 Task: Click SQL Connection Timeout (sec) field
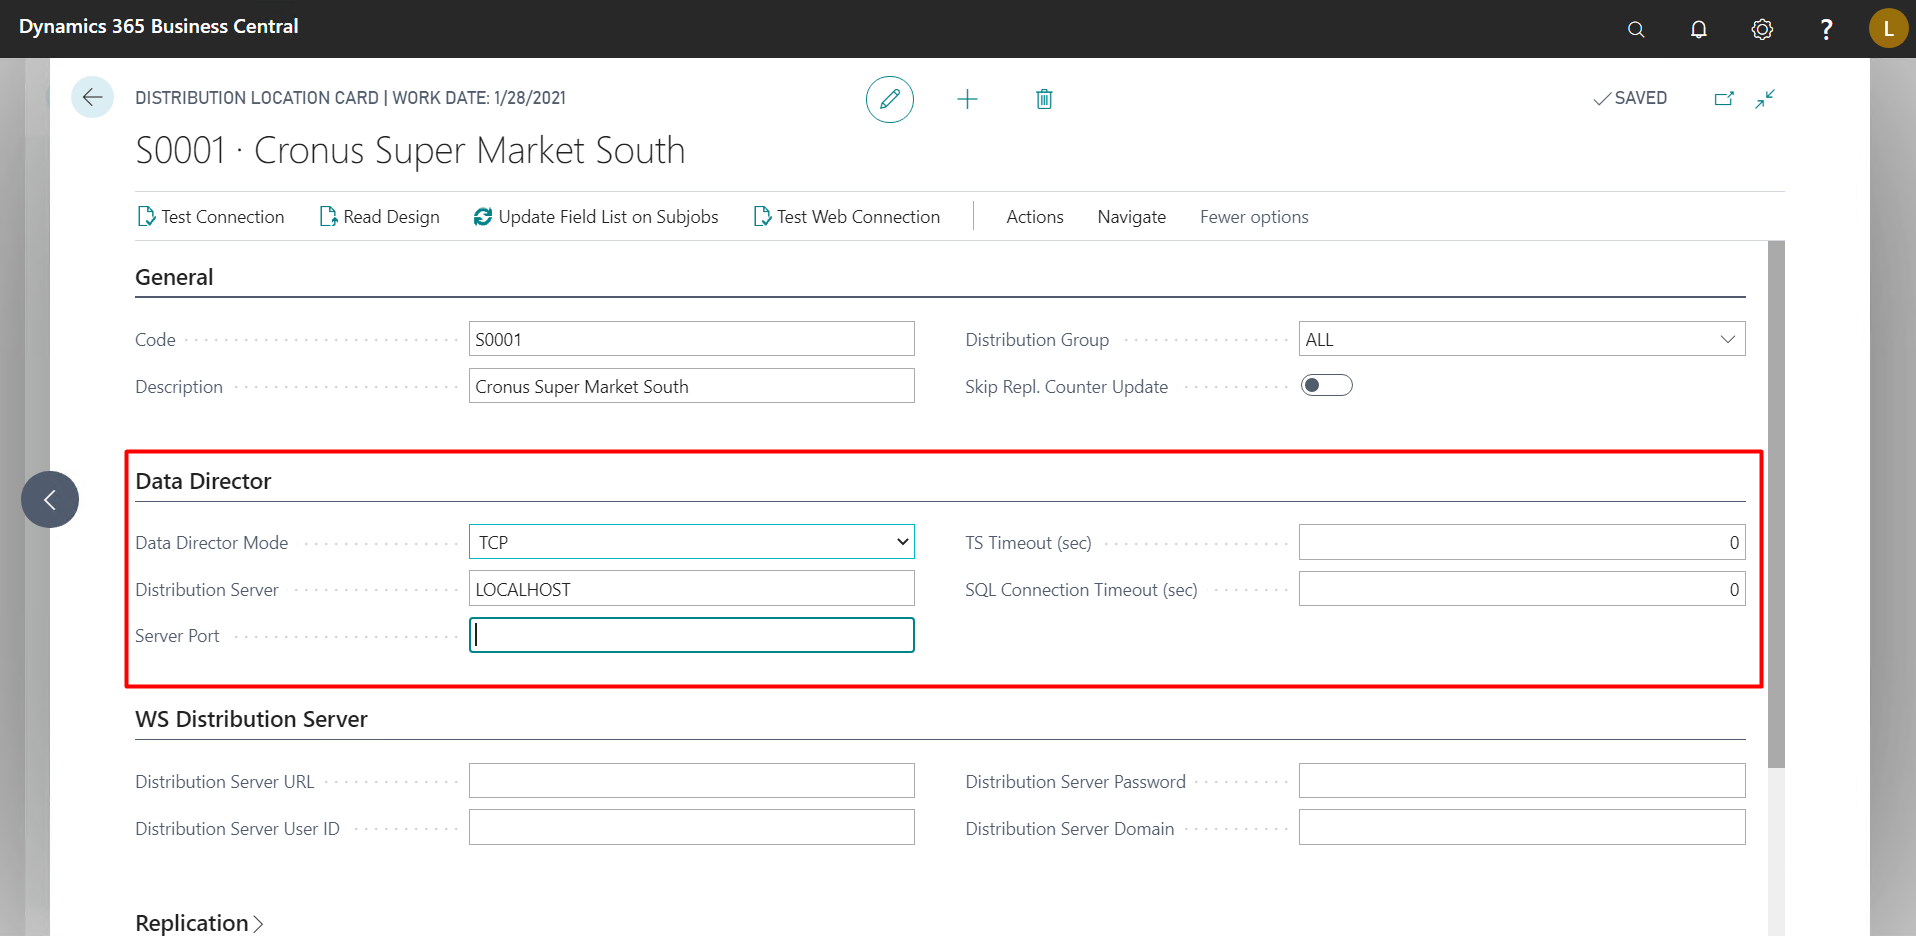(x=1522, y=589)
